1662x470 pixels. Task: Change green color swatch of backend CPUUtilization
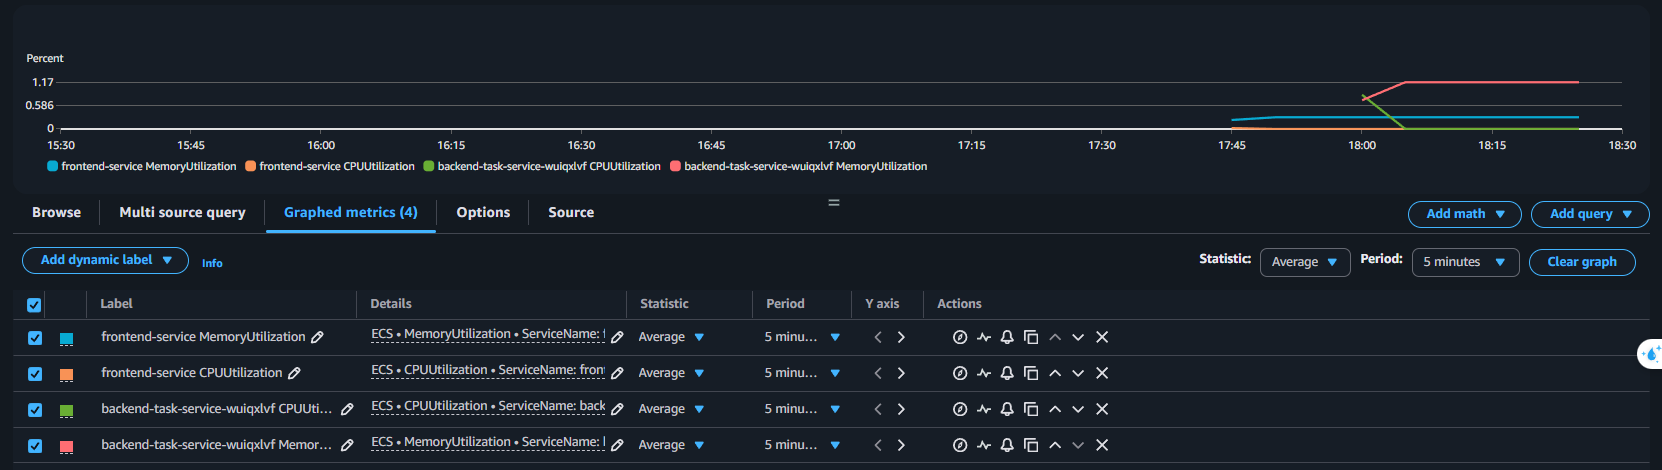pyautogui.click(x=67, y=411)
